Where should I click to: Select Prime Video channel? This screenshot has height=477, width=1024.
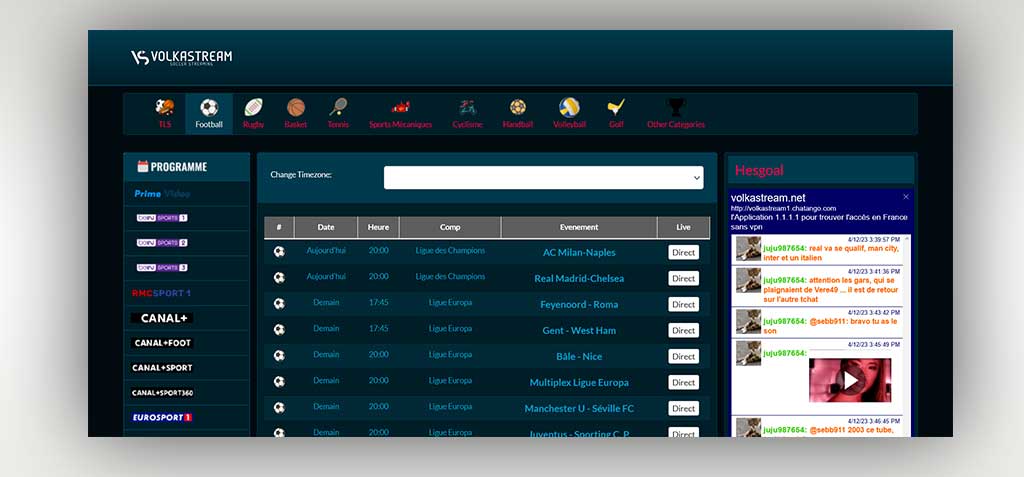coord(162,193)
